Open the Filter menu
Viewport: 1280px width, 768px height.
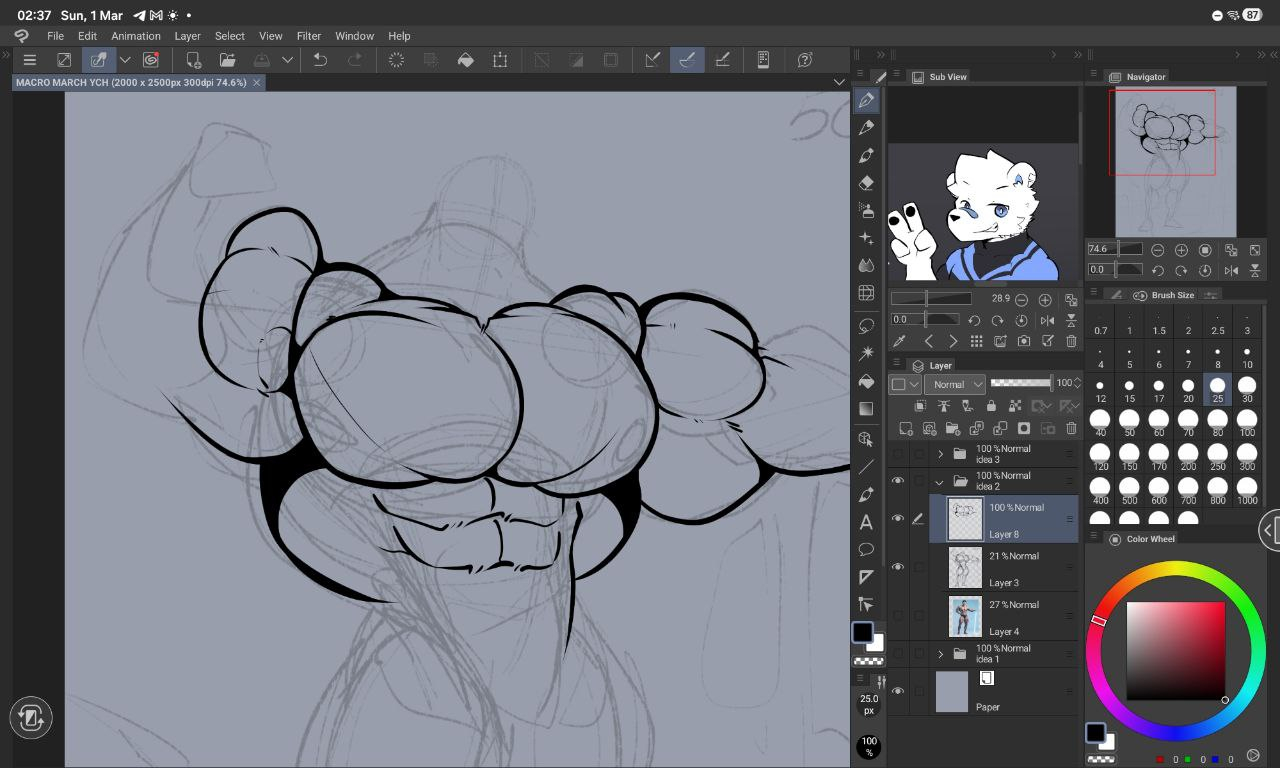click(x=308, y=36)
